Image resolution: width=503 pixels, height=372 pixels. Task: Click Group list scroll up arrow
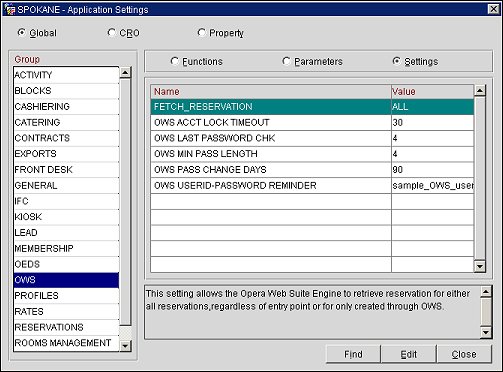click(125, 72)
